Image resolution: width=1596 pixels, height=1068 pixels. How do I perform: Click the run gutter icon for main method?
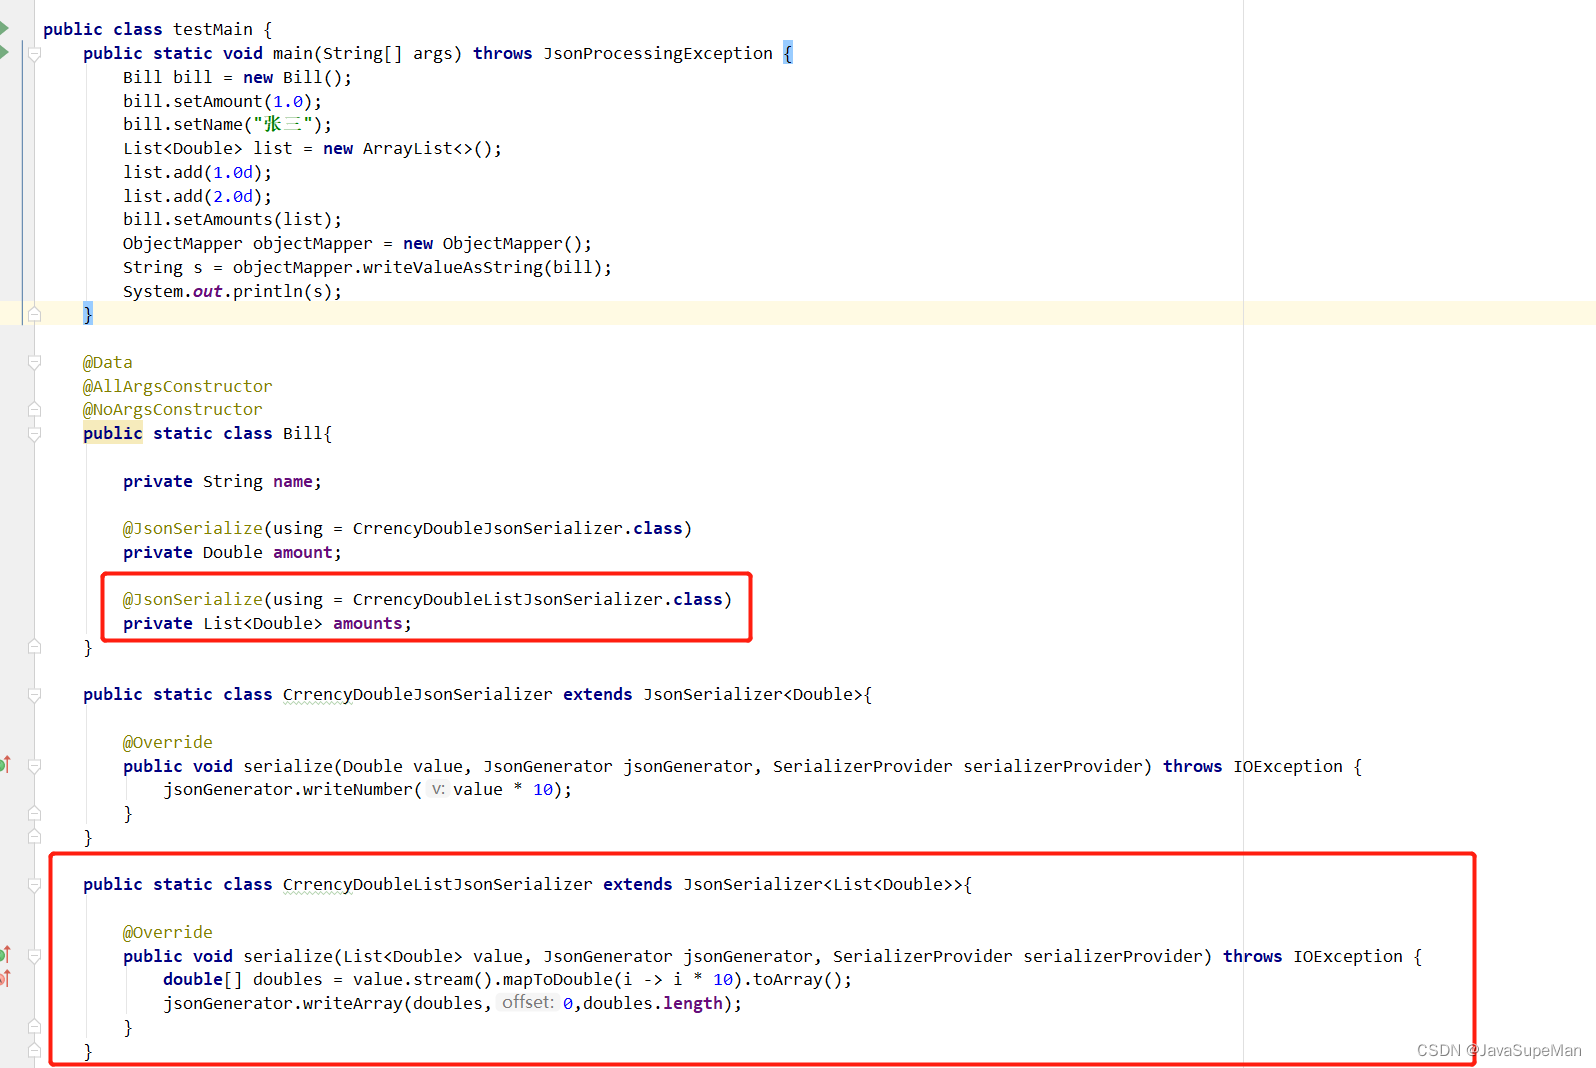point(4,52)
